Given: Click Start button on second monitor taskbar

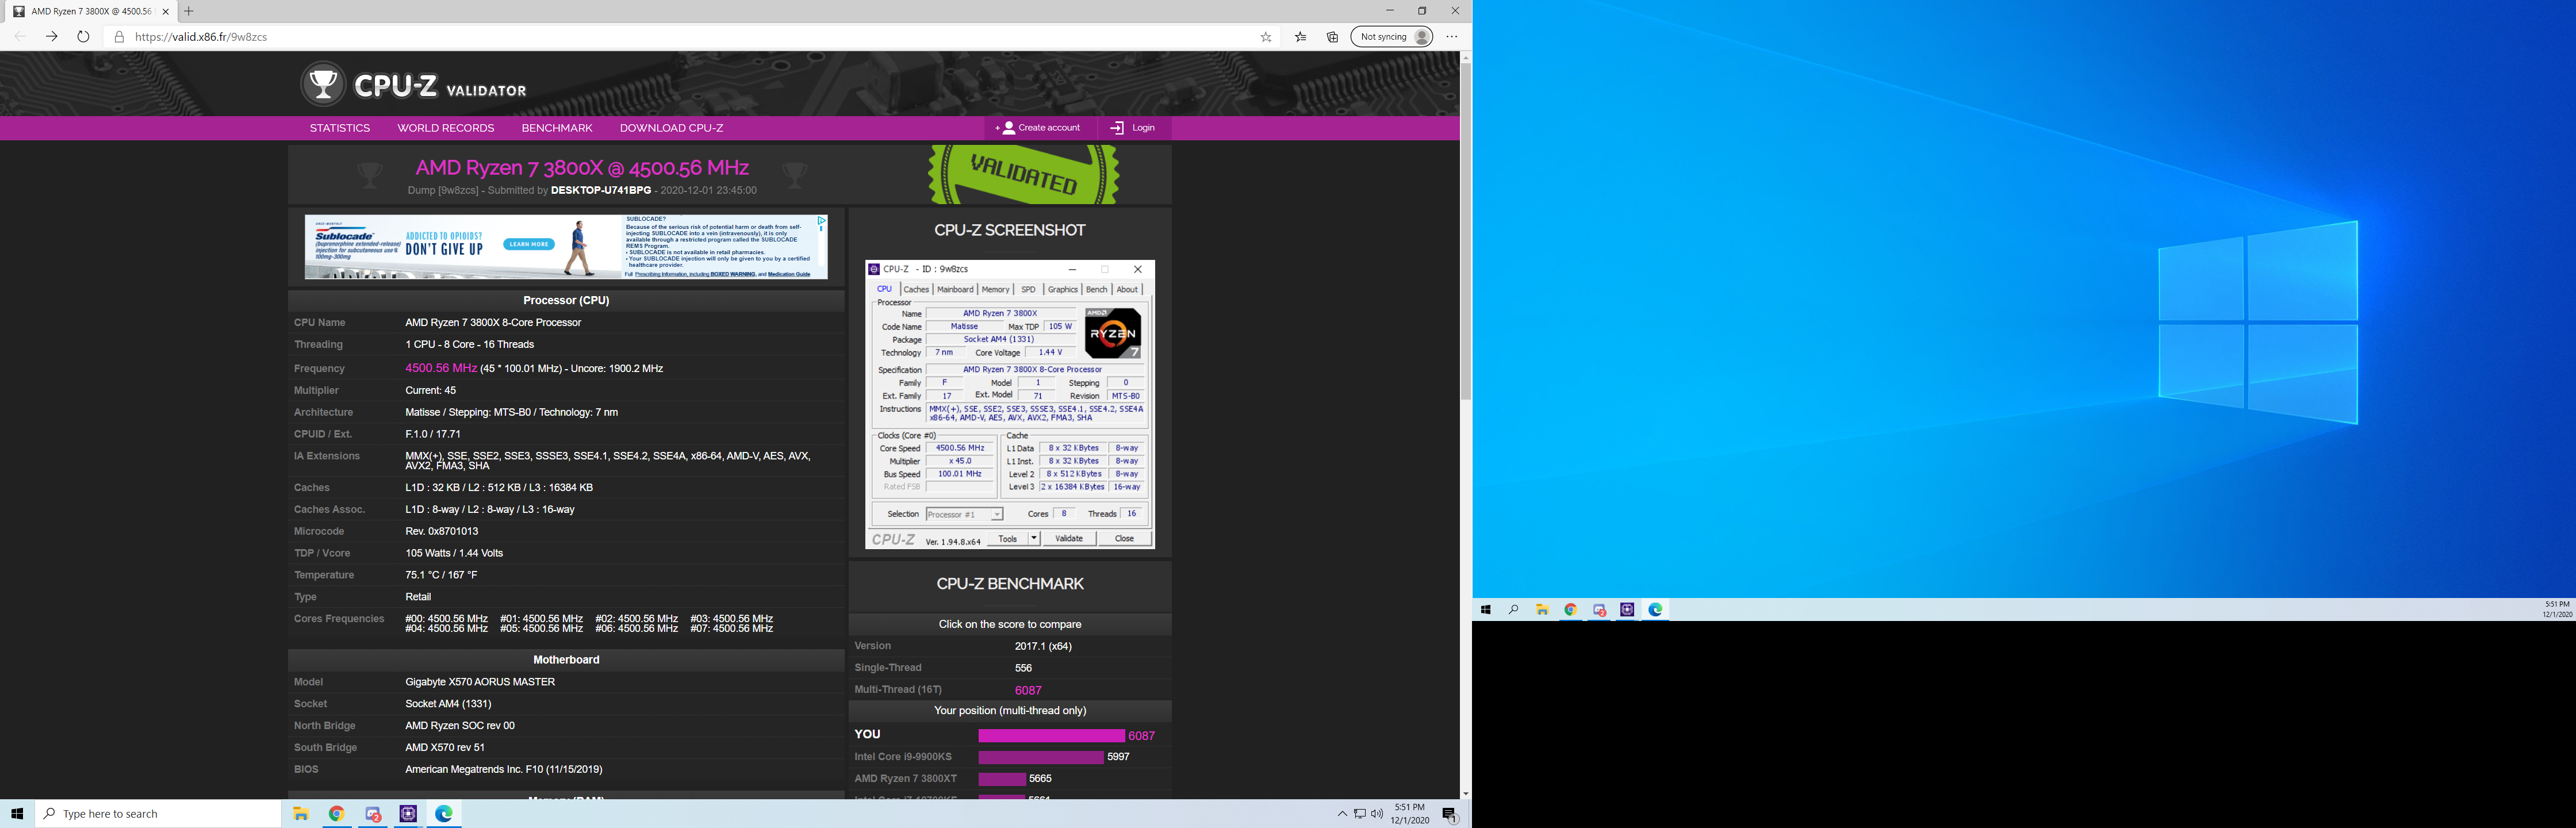Looking at the screenshot, I should 1486,610.
